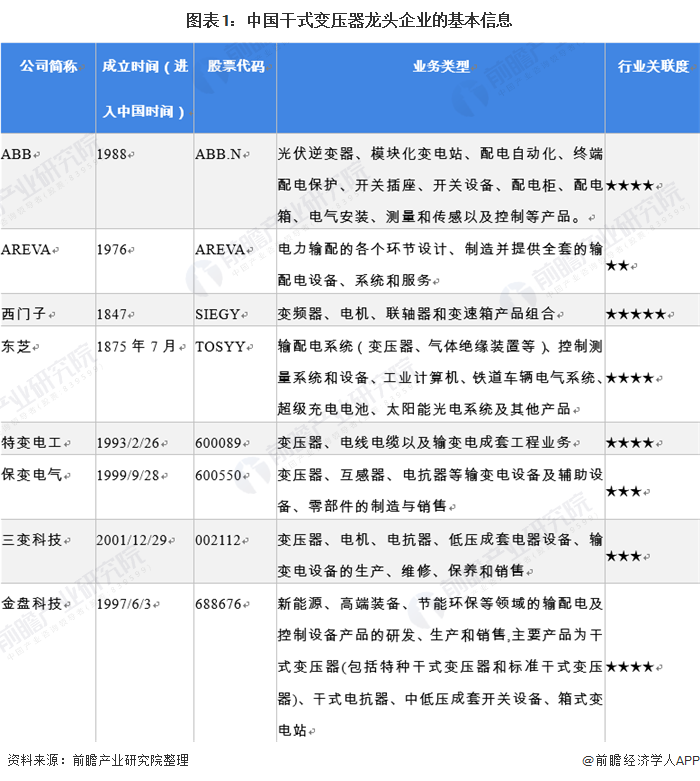Click the four-star rating in 东芝 row
This screenshot has height=781, width=700.
click(630, 378)
